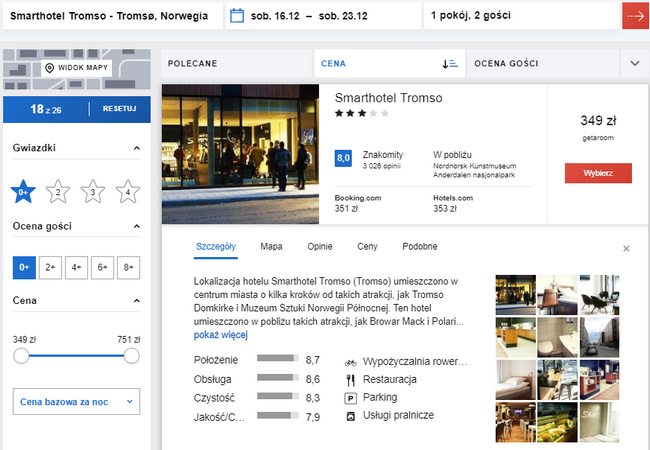Sort results by Polecane
The height and width of the screenshot is (450, 650).
tap(236, 63)
